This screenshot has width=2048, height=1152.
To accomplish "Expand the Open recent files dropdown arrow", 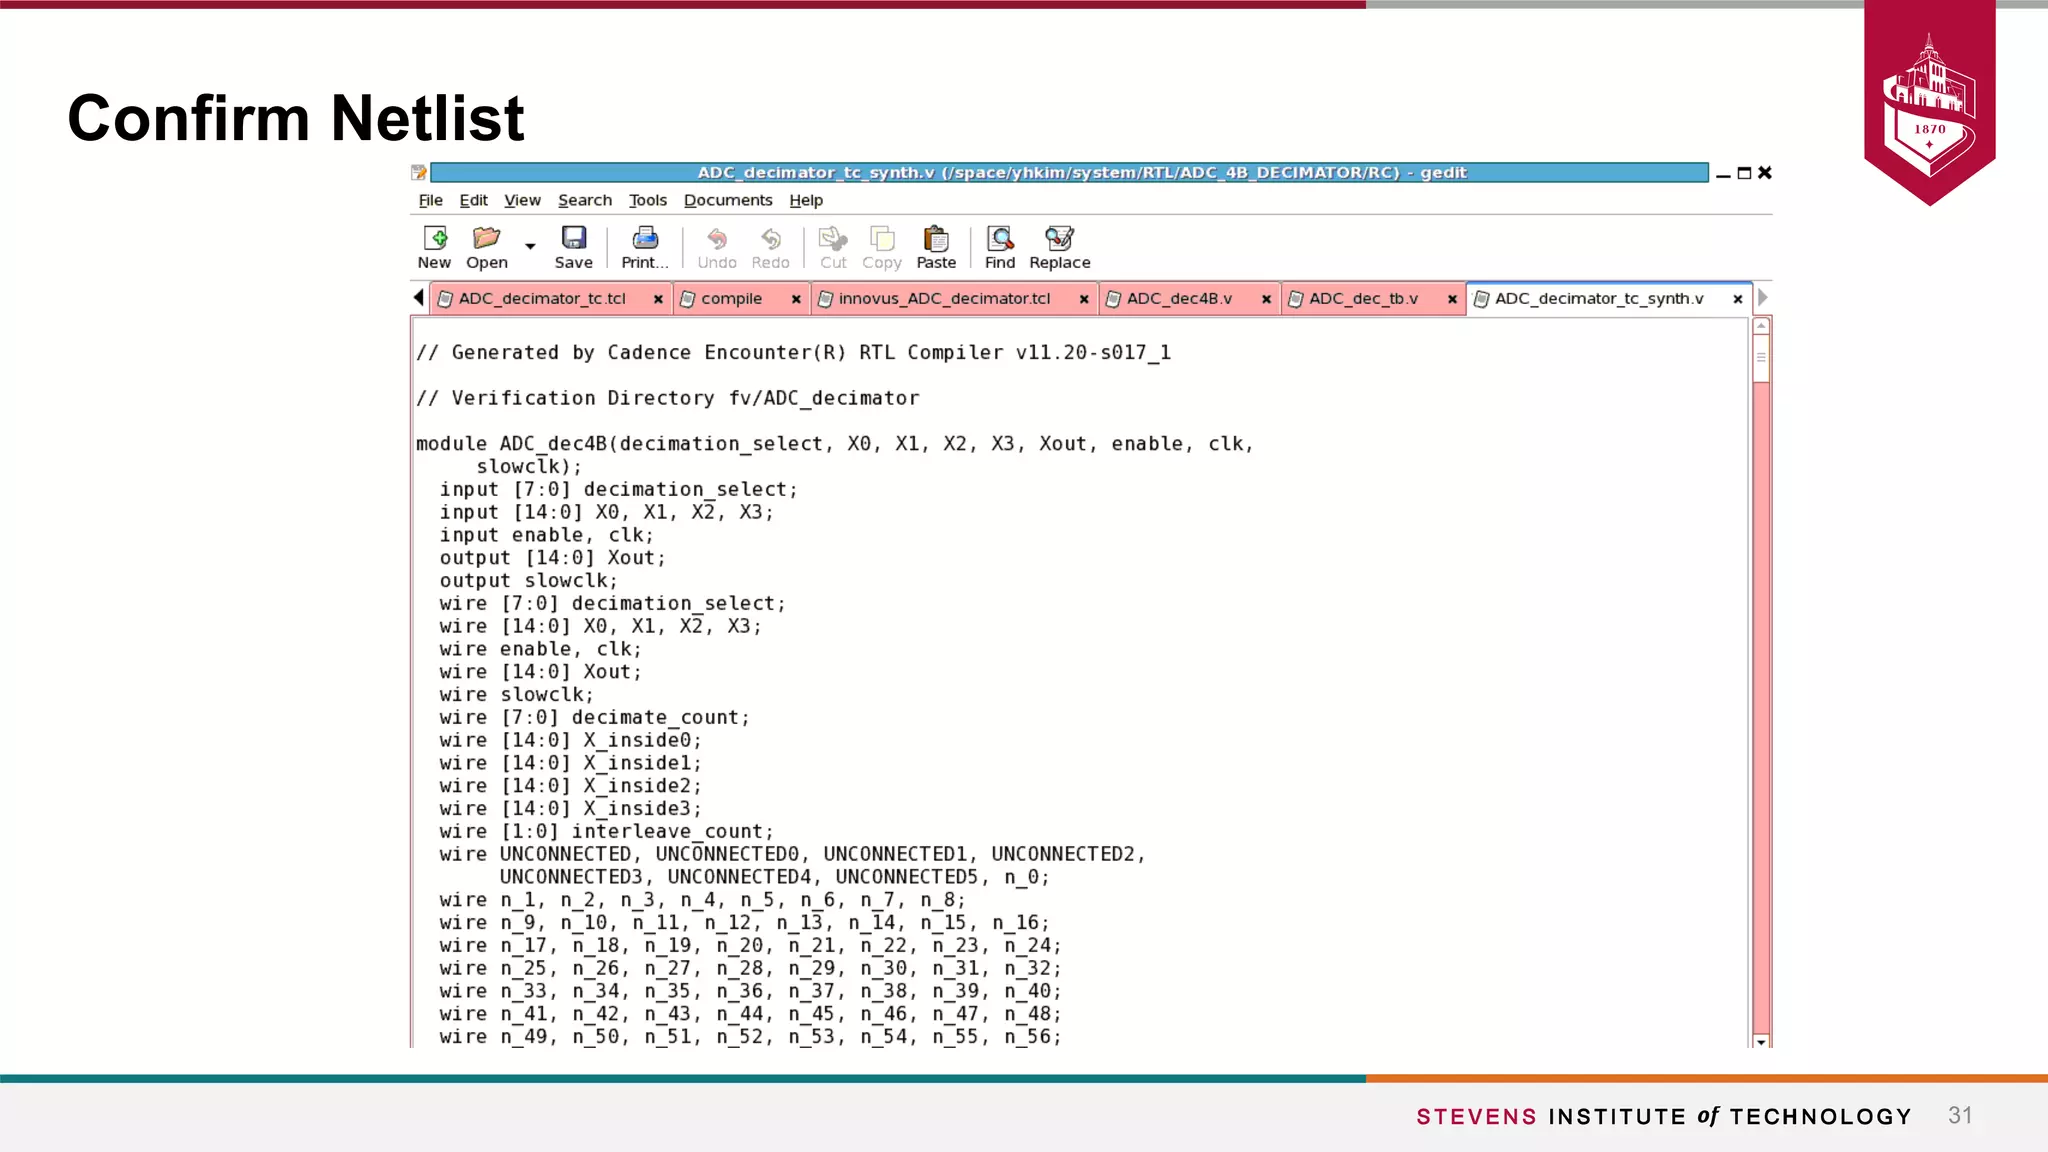I will (530, 246).
